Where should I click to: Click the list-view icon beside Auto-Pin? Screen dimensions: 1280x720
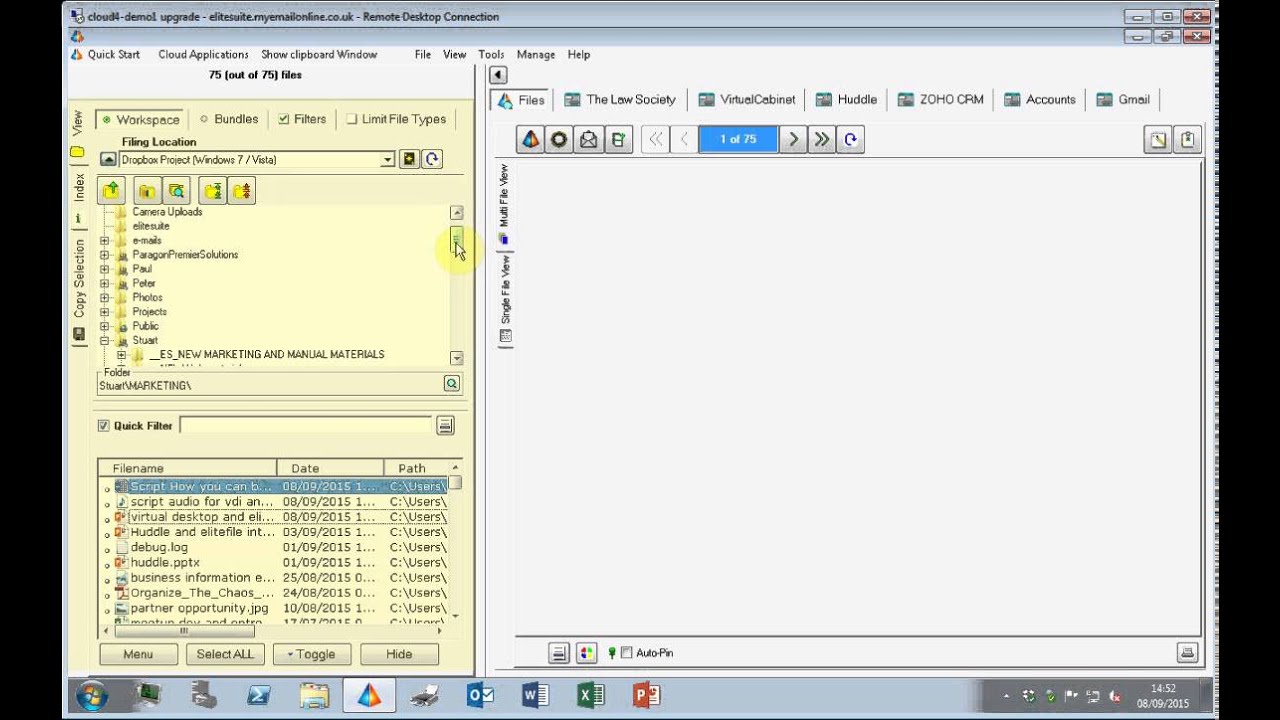point(559,653)
